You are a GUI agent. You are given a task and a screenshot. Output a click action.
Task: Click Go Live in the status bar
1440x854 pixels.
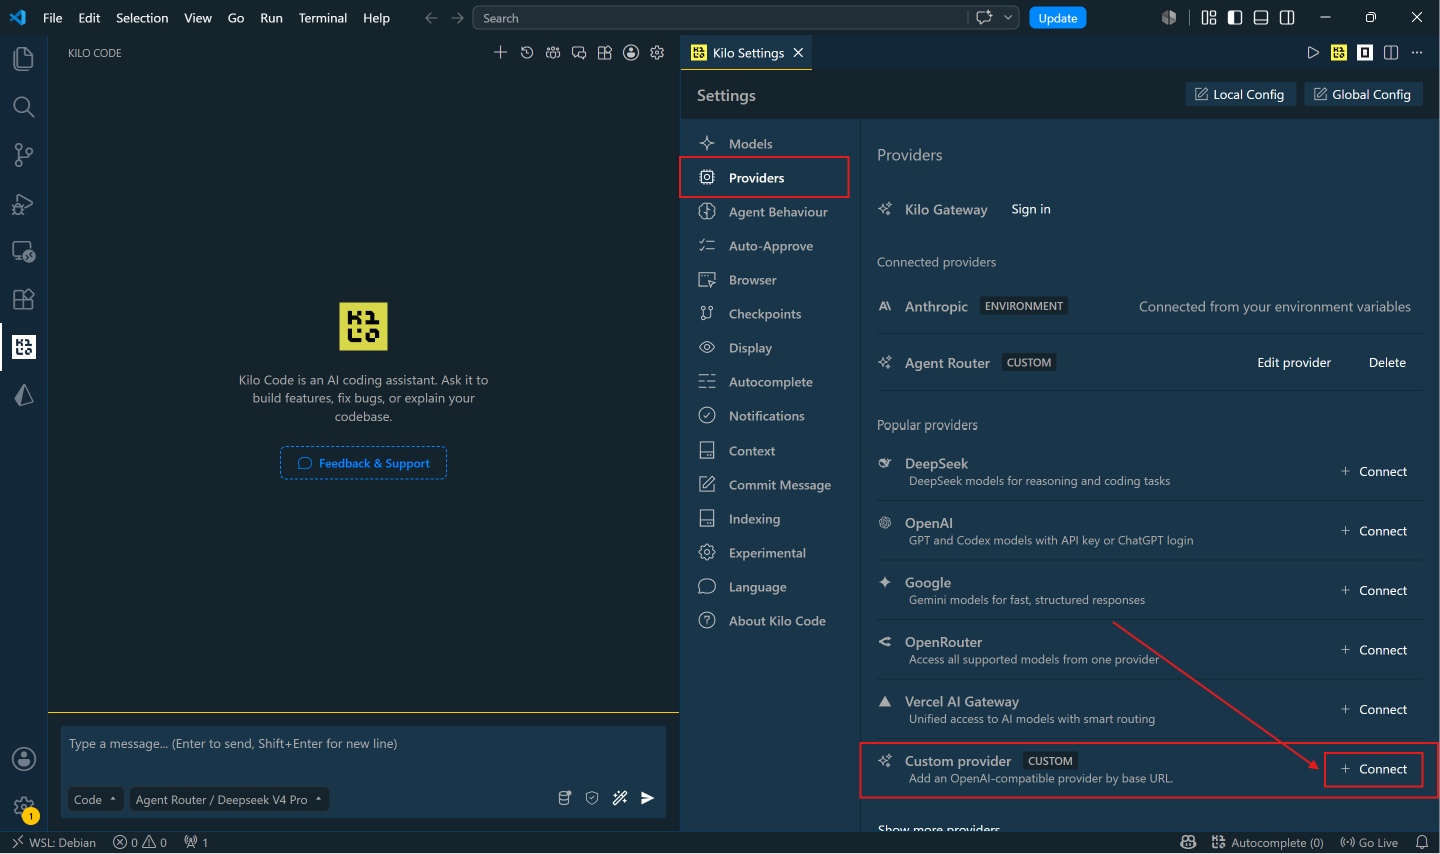pos(1369,843)
